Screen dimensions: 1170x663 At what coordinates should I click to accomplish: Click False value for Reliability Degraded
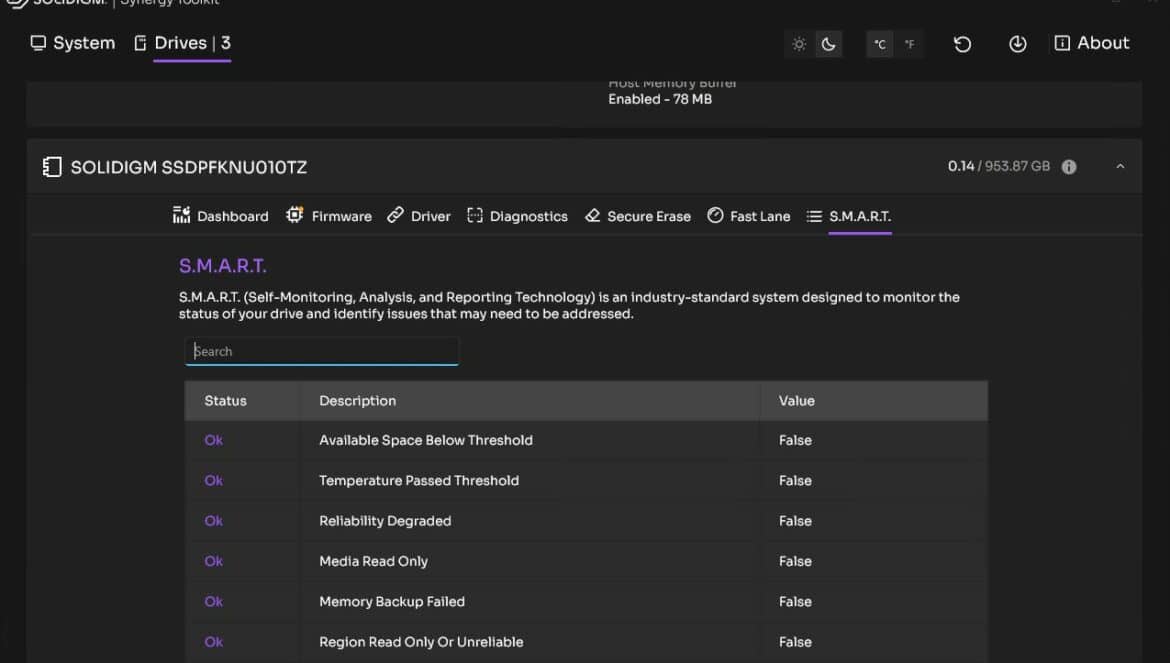tap(795, 521)
